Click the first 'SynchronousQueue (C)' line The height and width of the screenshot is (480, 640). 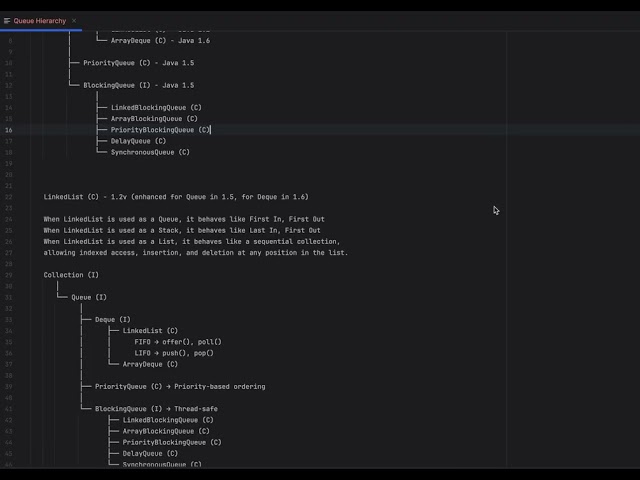tap(150, 152)
